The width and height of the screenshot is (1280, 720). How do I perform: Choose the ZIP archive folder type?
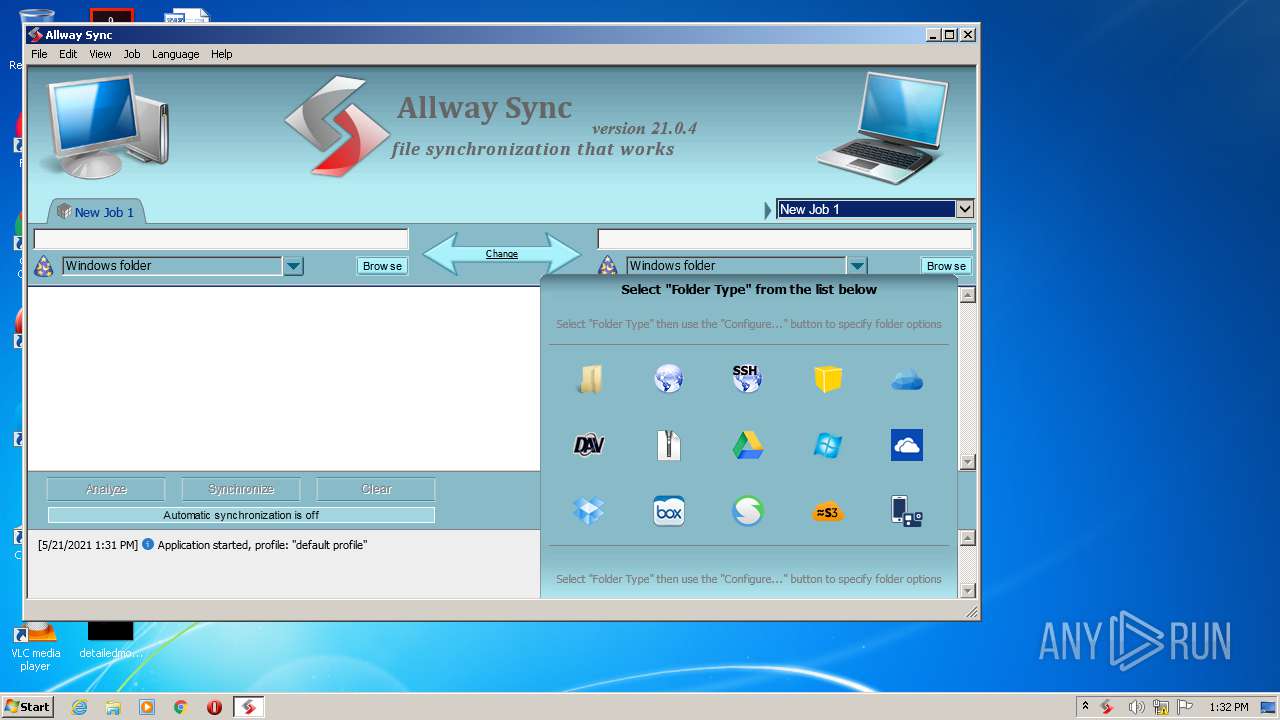tap(668, 445)
